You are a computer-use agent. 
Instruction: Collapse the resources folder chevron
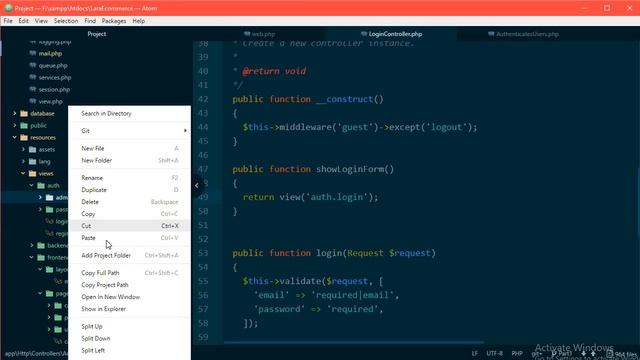pyautogui.click(x=15, y=138)
